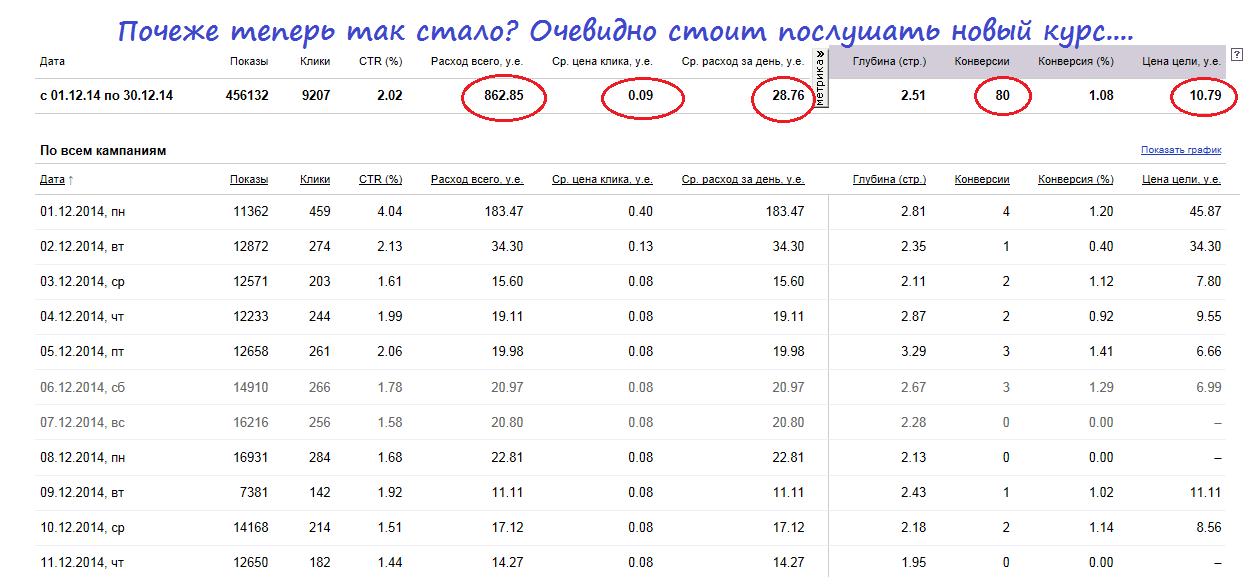Select the 01.12.2014, пн date row

click(83, 211)
